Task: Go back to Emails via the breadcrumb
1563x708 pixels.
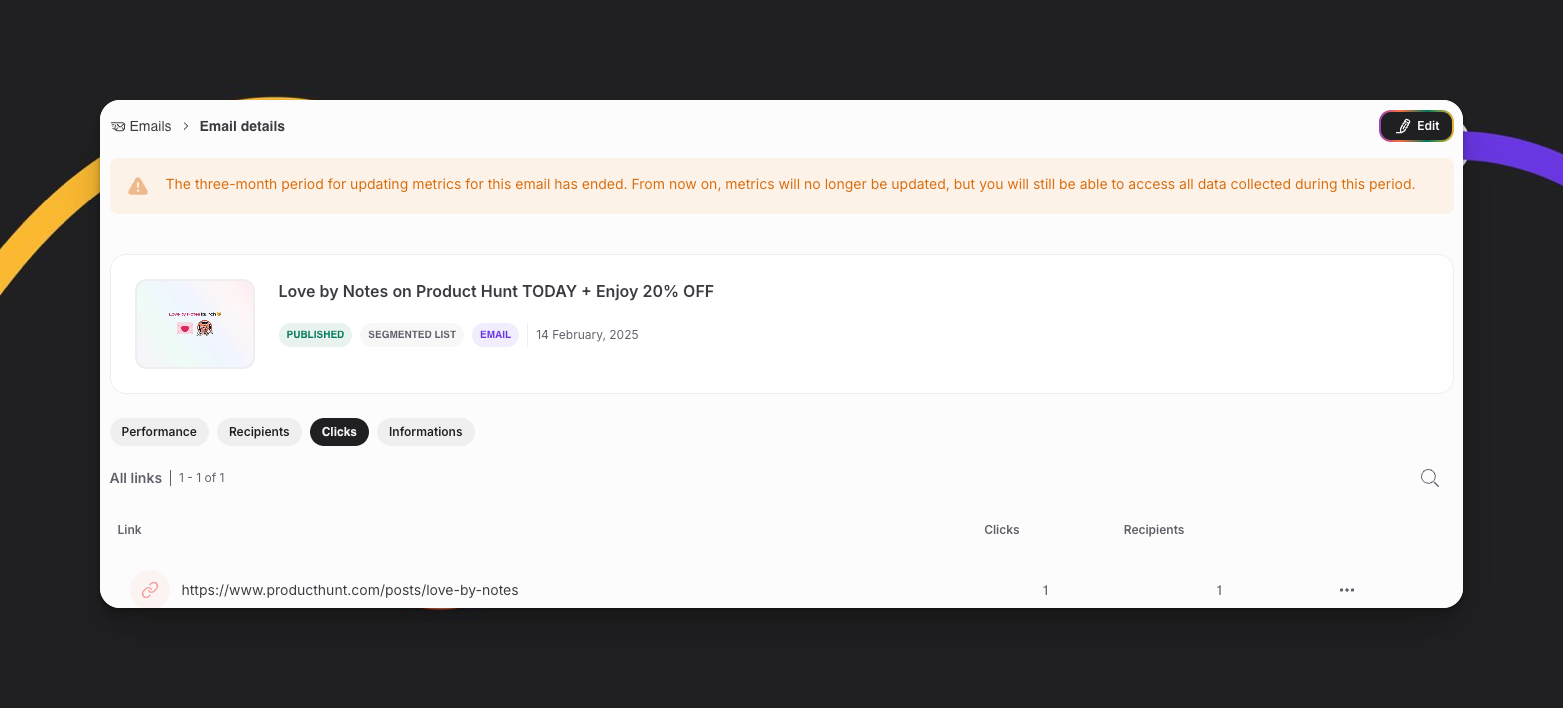Action: [x=150, y=127]
